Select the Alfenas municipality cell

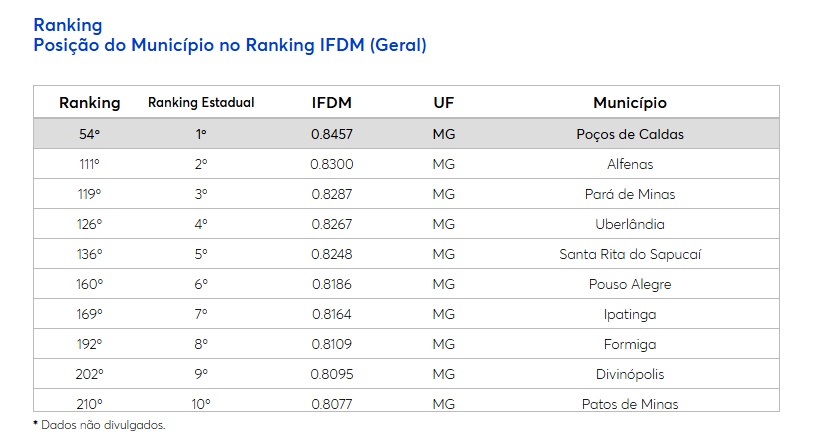click(630, 164)
